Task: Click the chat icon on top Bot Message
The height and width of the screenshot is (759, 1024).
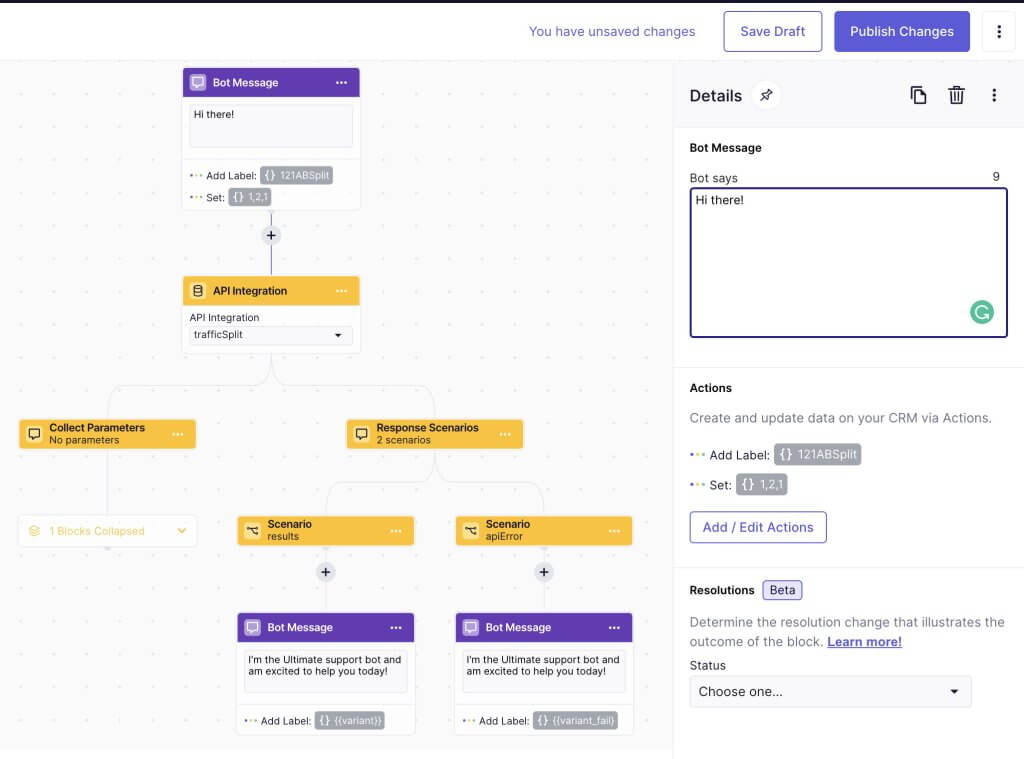Action: coord(198,83)
